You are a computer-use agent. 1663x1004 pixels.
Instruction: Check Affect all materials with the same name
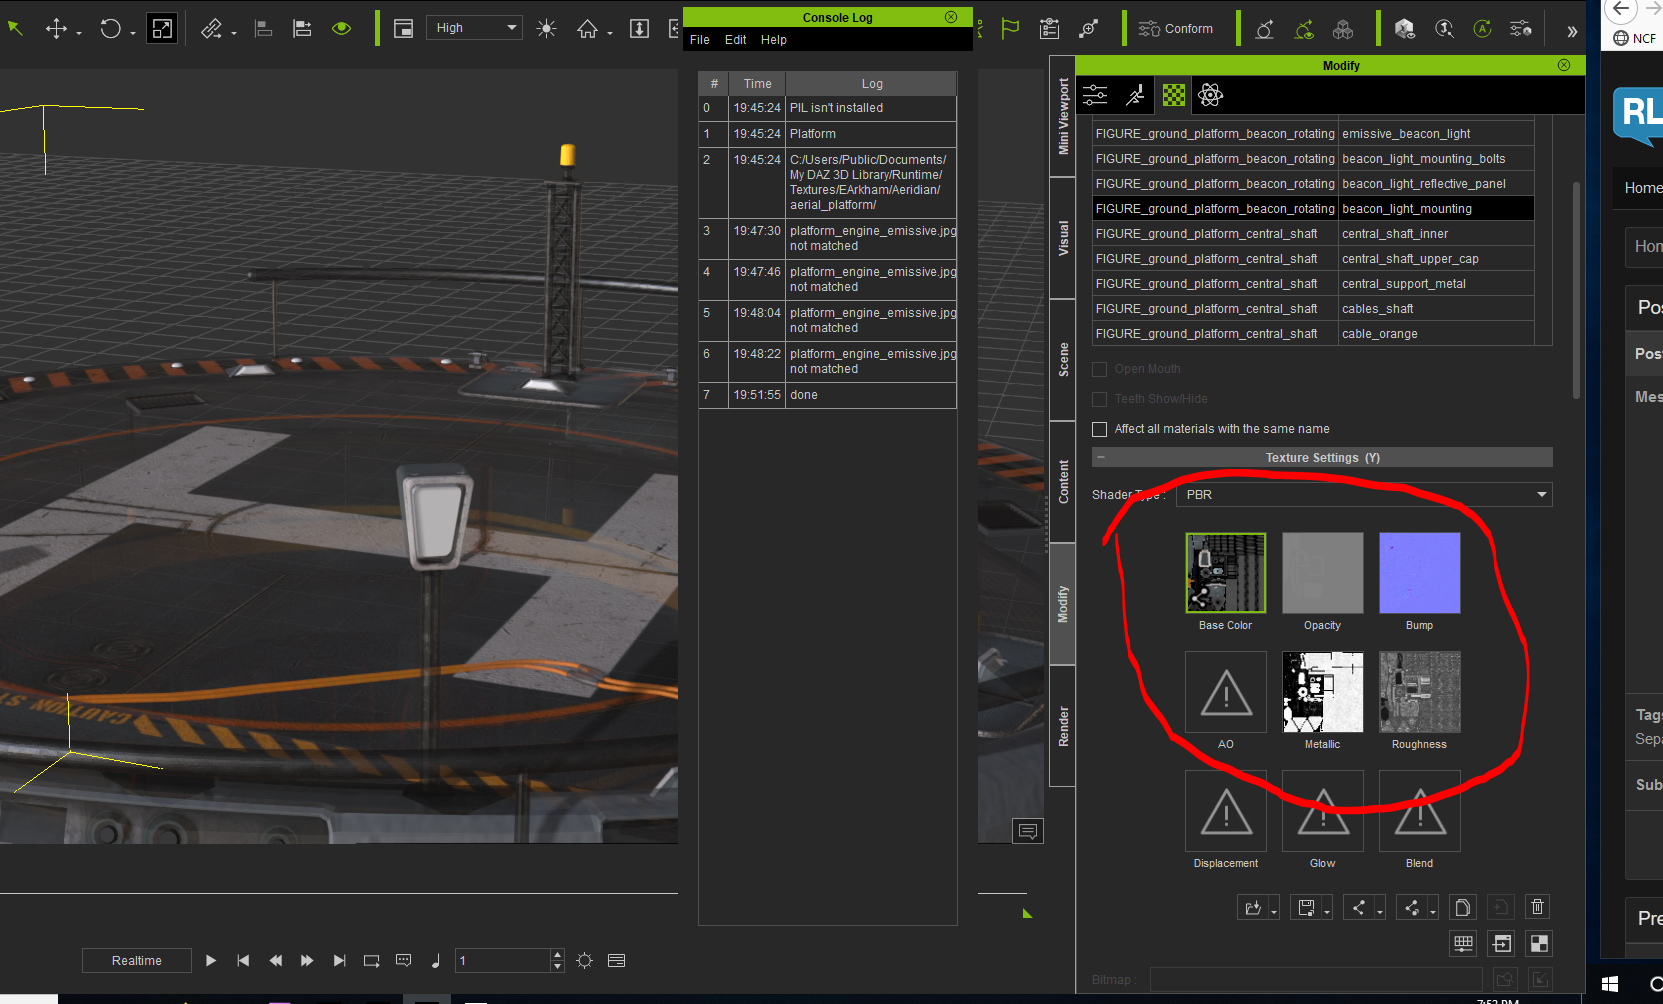(1100, 429)
